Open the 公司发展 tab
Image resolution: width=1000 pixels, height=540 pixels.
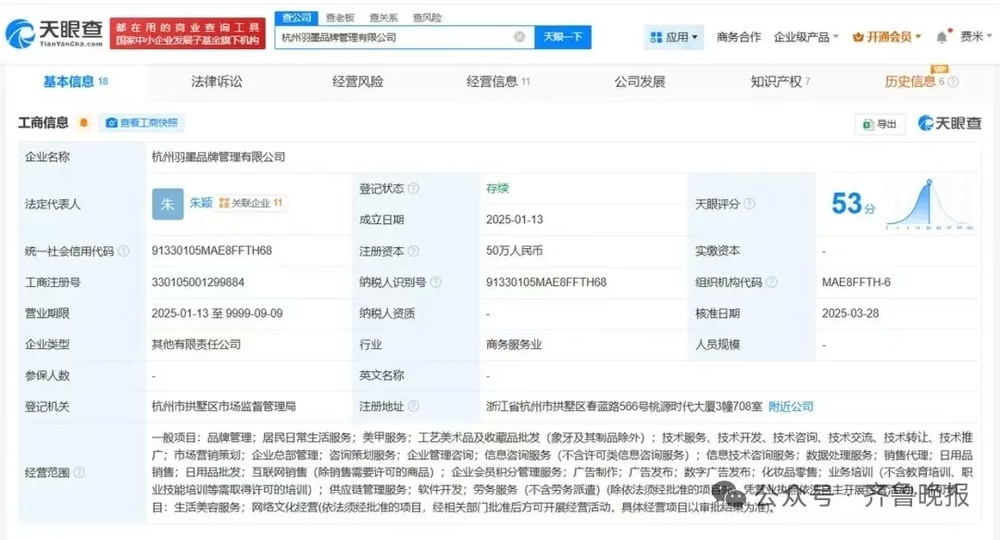(x=640, y=82)
